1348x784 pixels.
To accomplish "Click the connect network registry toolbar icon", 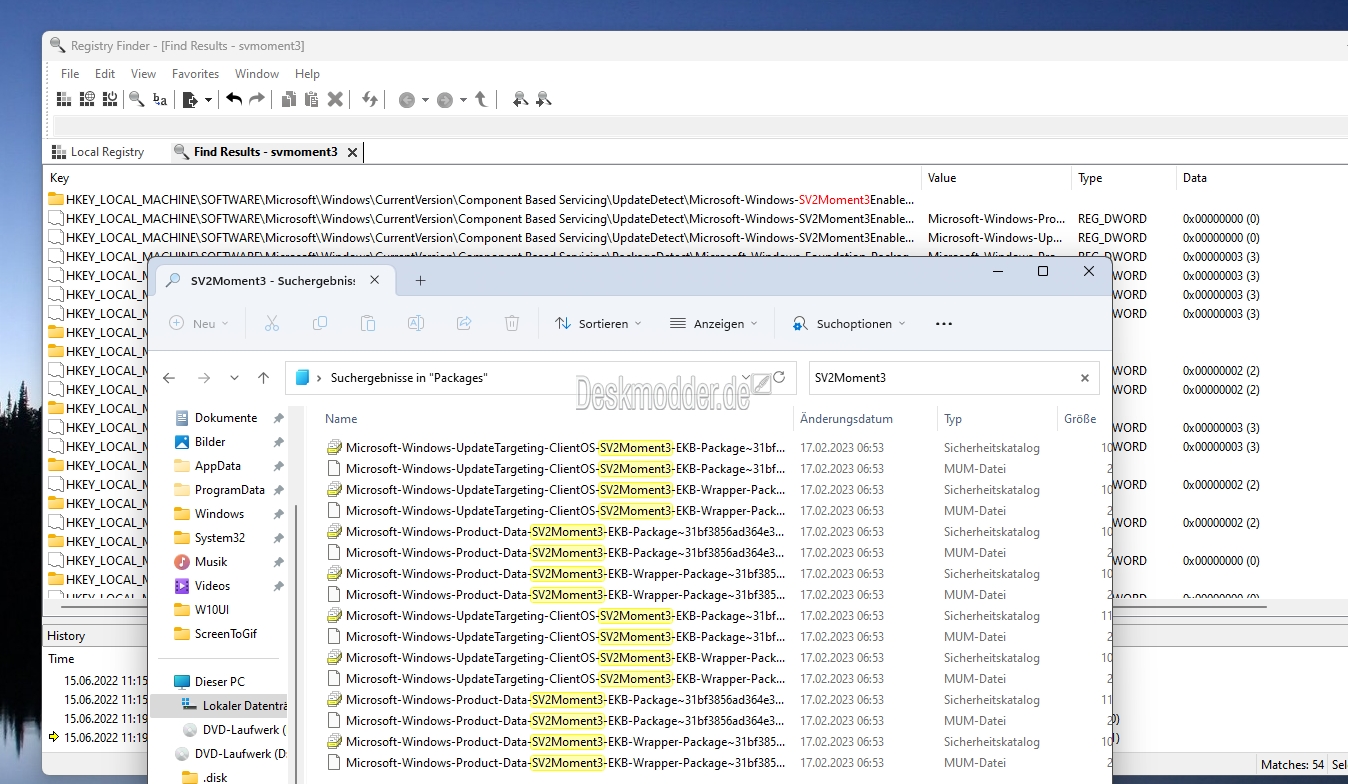I will (x=87, y=99).
